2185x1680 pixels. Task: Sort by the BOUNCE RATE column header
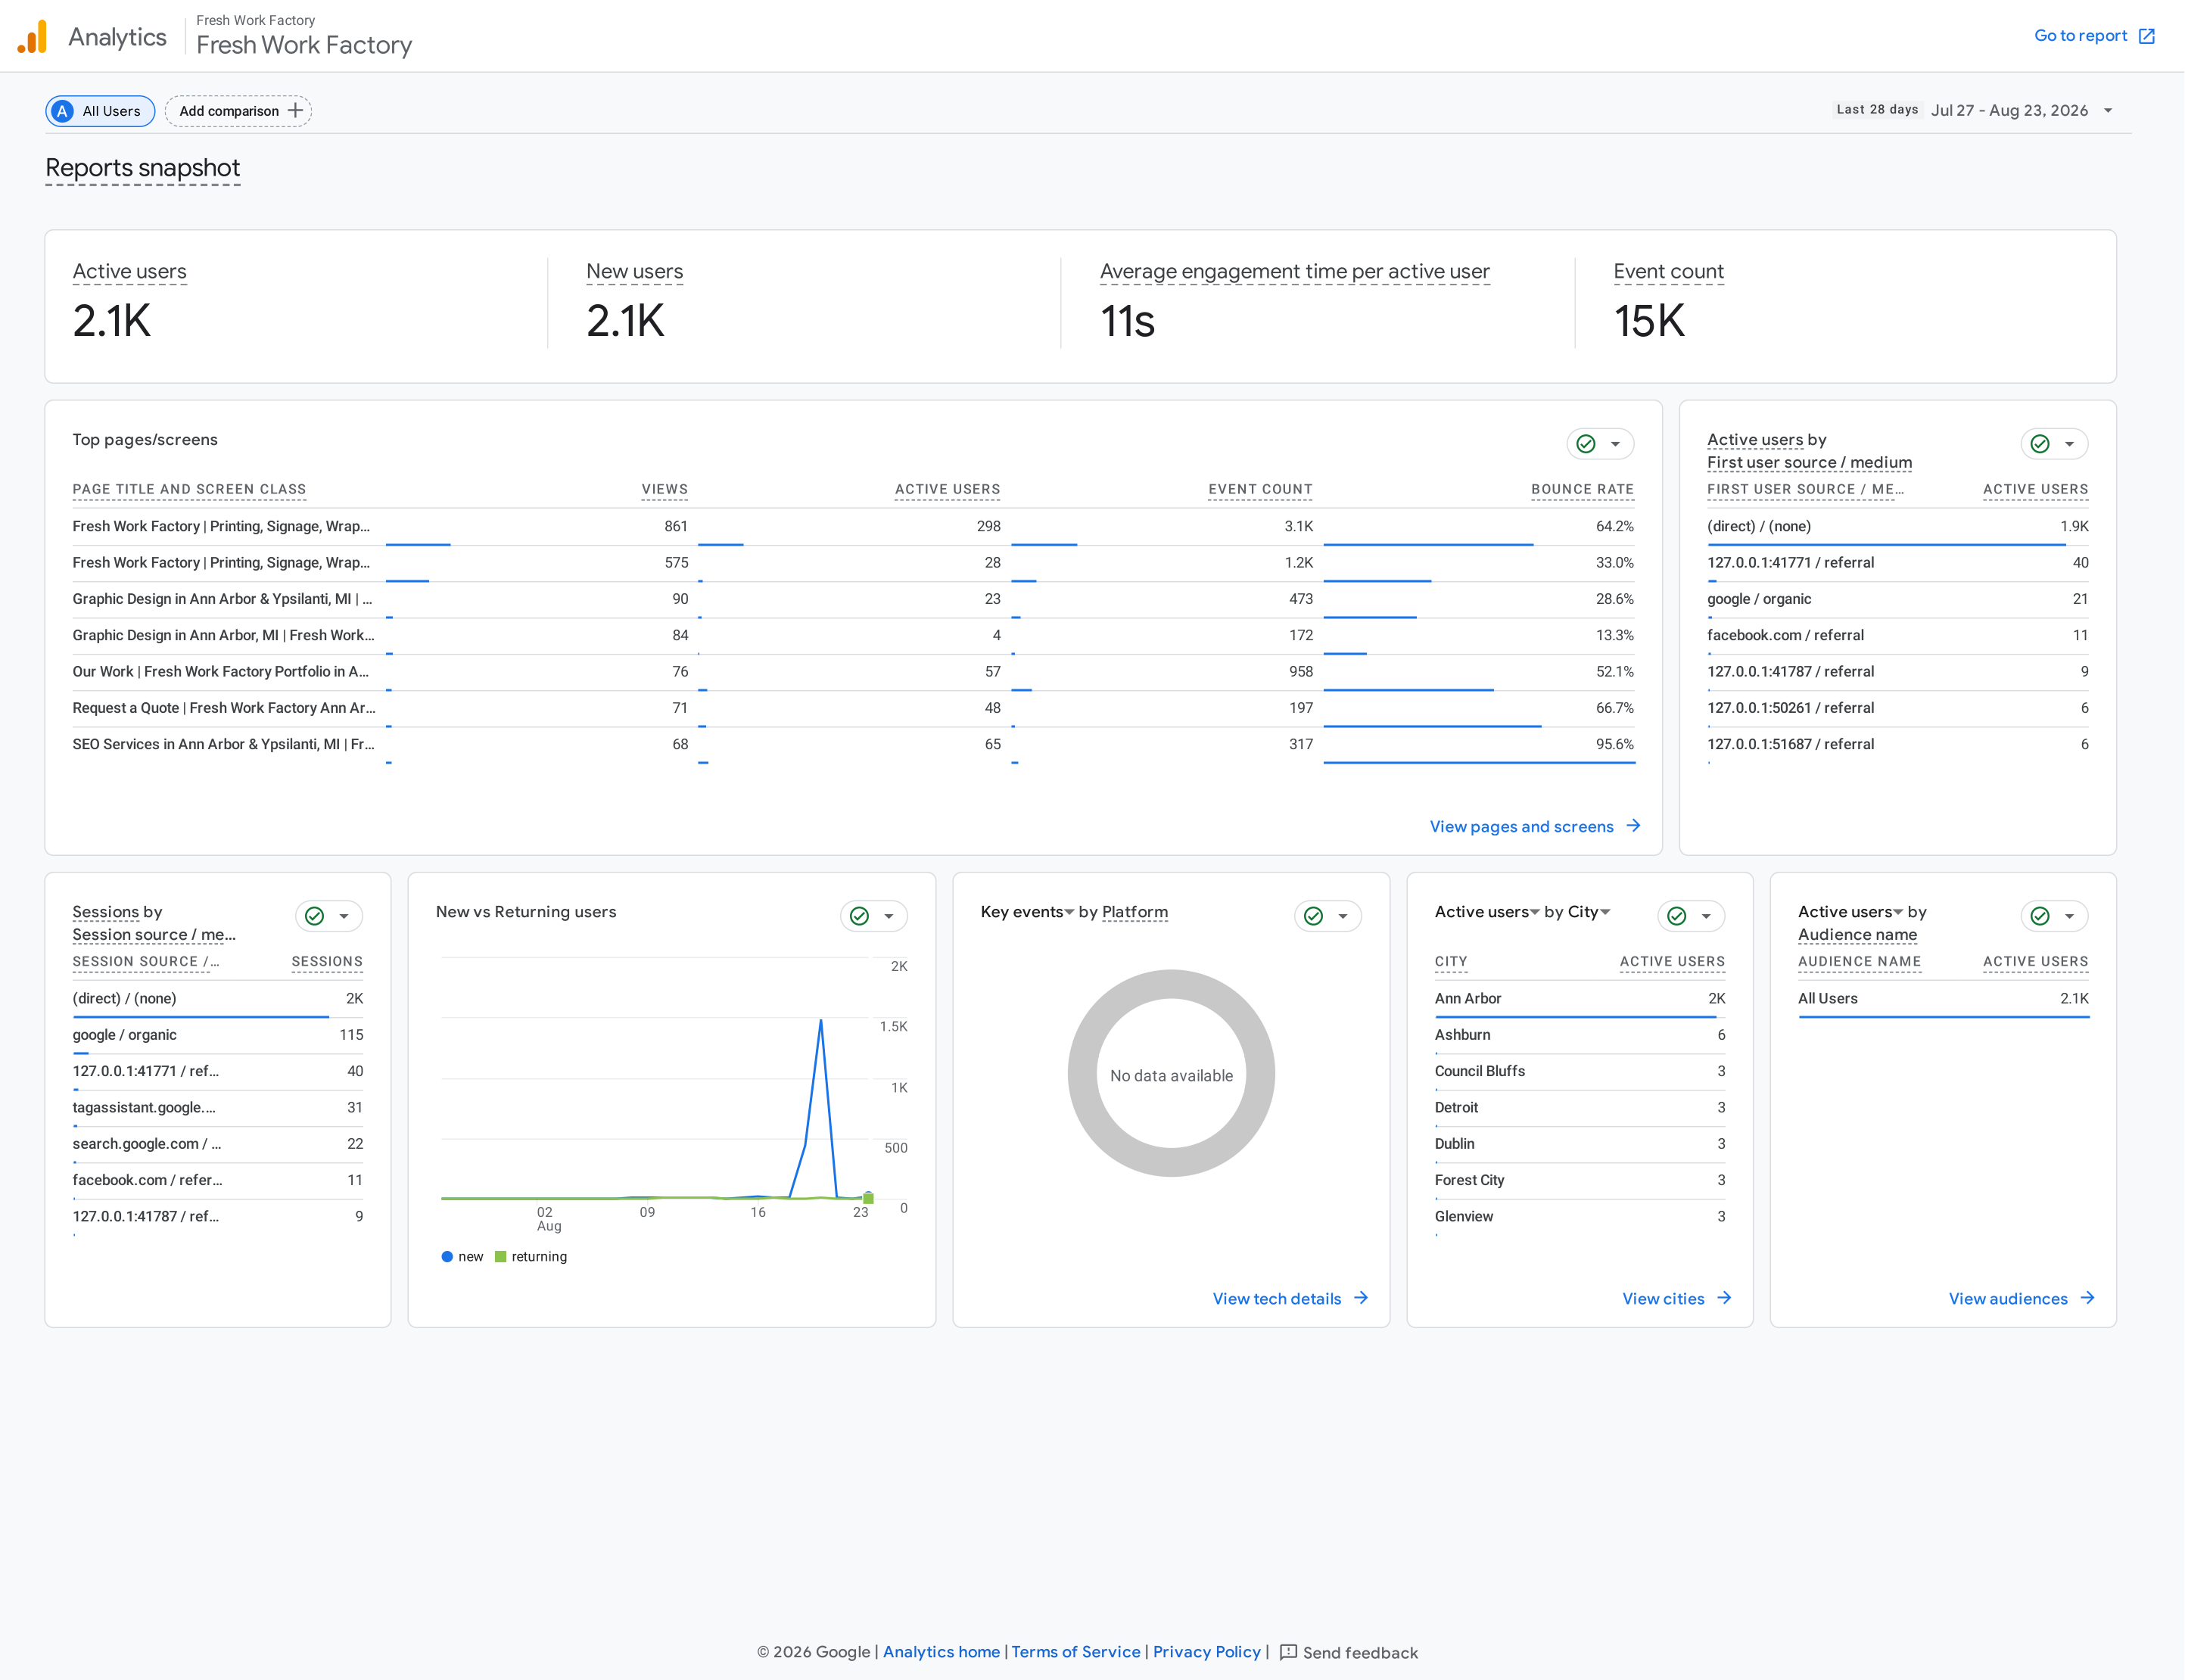[x=1582, y=490]
